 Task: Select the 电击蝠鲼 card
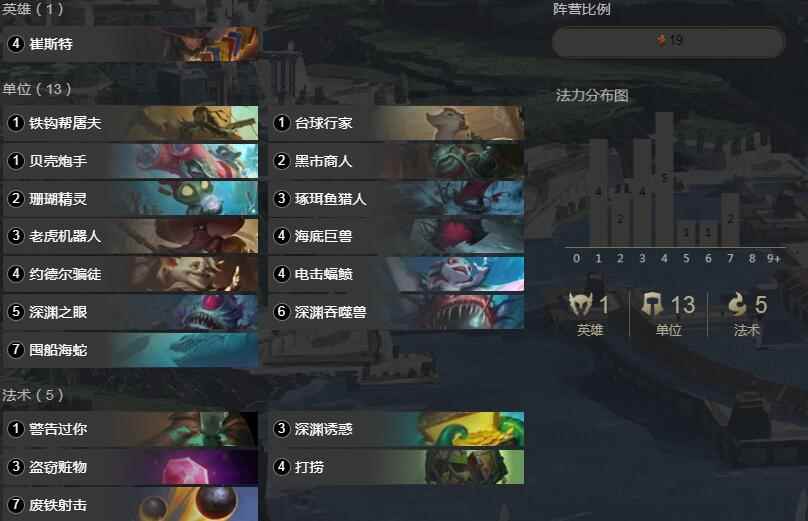pyautogui.click(x=396, y=274)
